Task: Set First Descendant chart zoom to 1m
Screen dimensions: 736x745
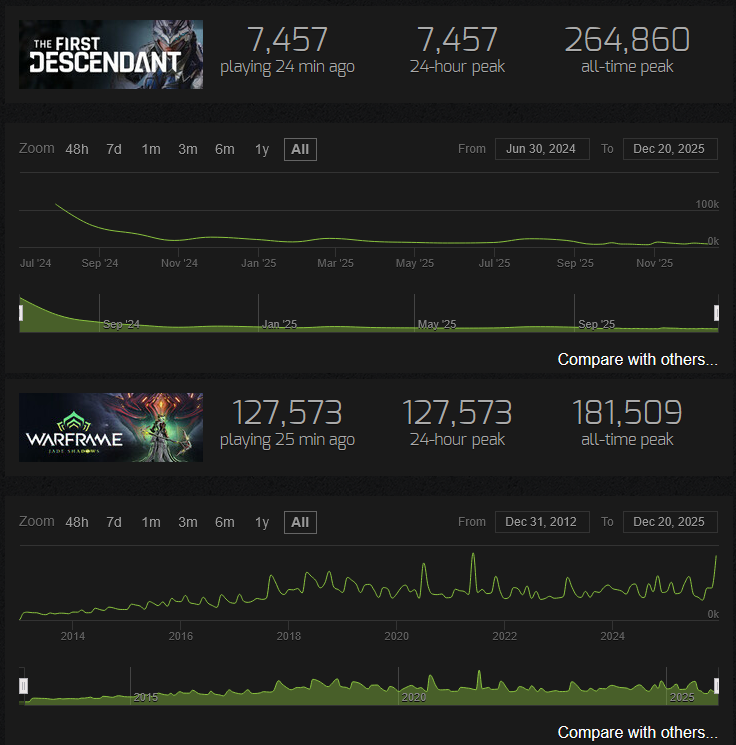Action: tap(151, 149)
